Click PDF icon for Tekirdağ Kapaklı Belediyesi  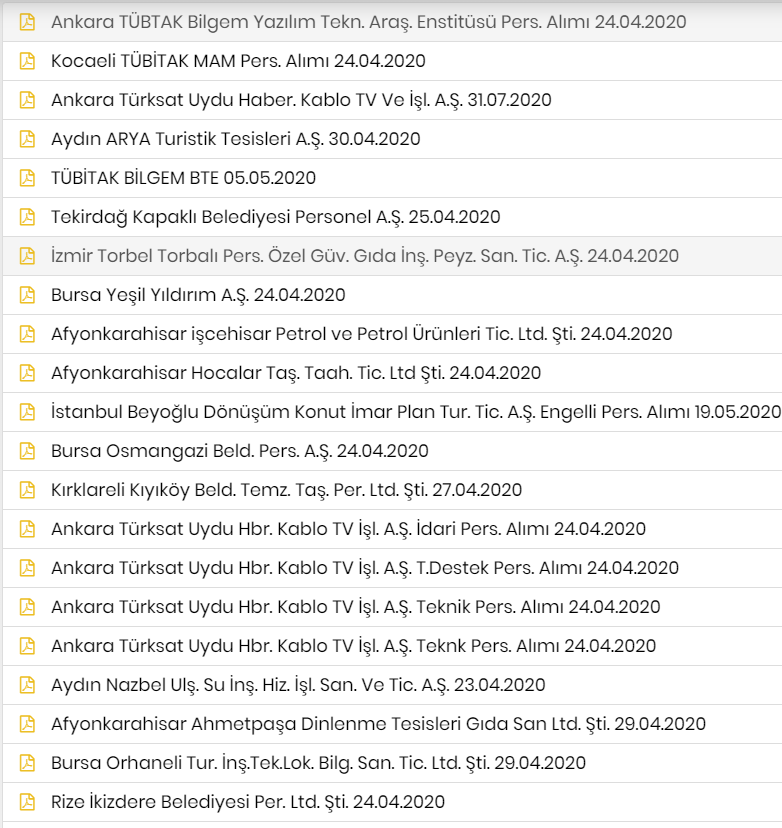(x=27, y=217)
